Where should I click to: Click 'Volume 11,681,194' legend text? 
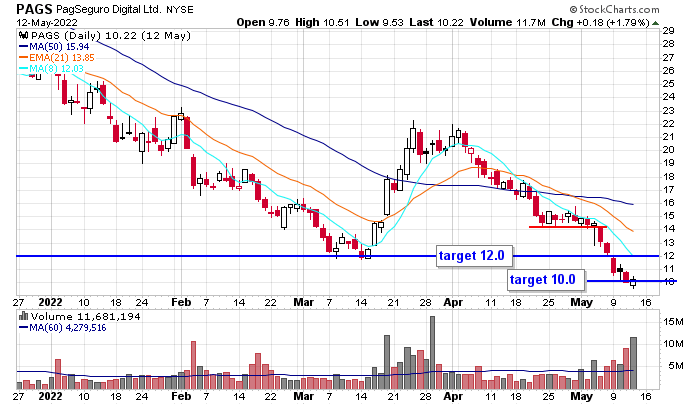[85, 317]
